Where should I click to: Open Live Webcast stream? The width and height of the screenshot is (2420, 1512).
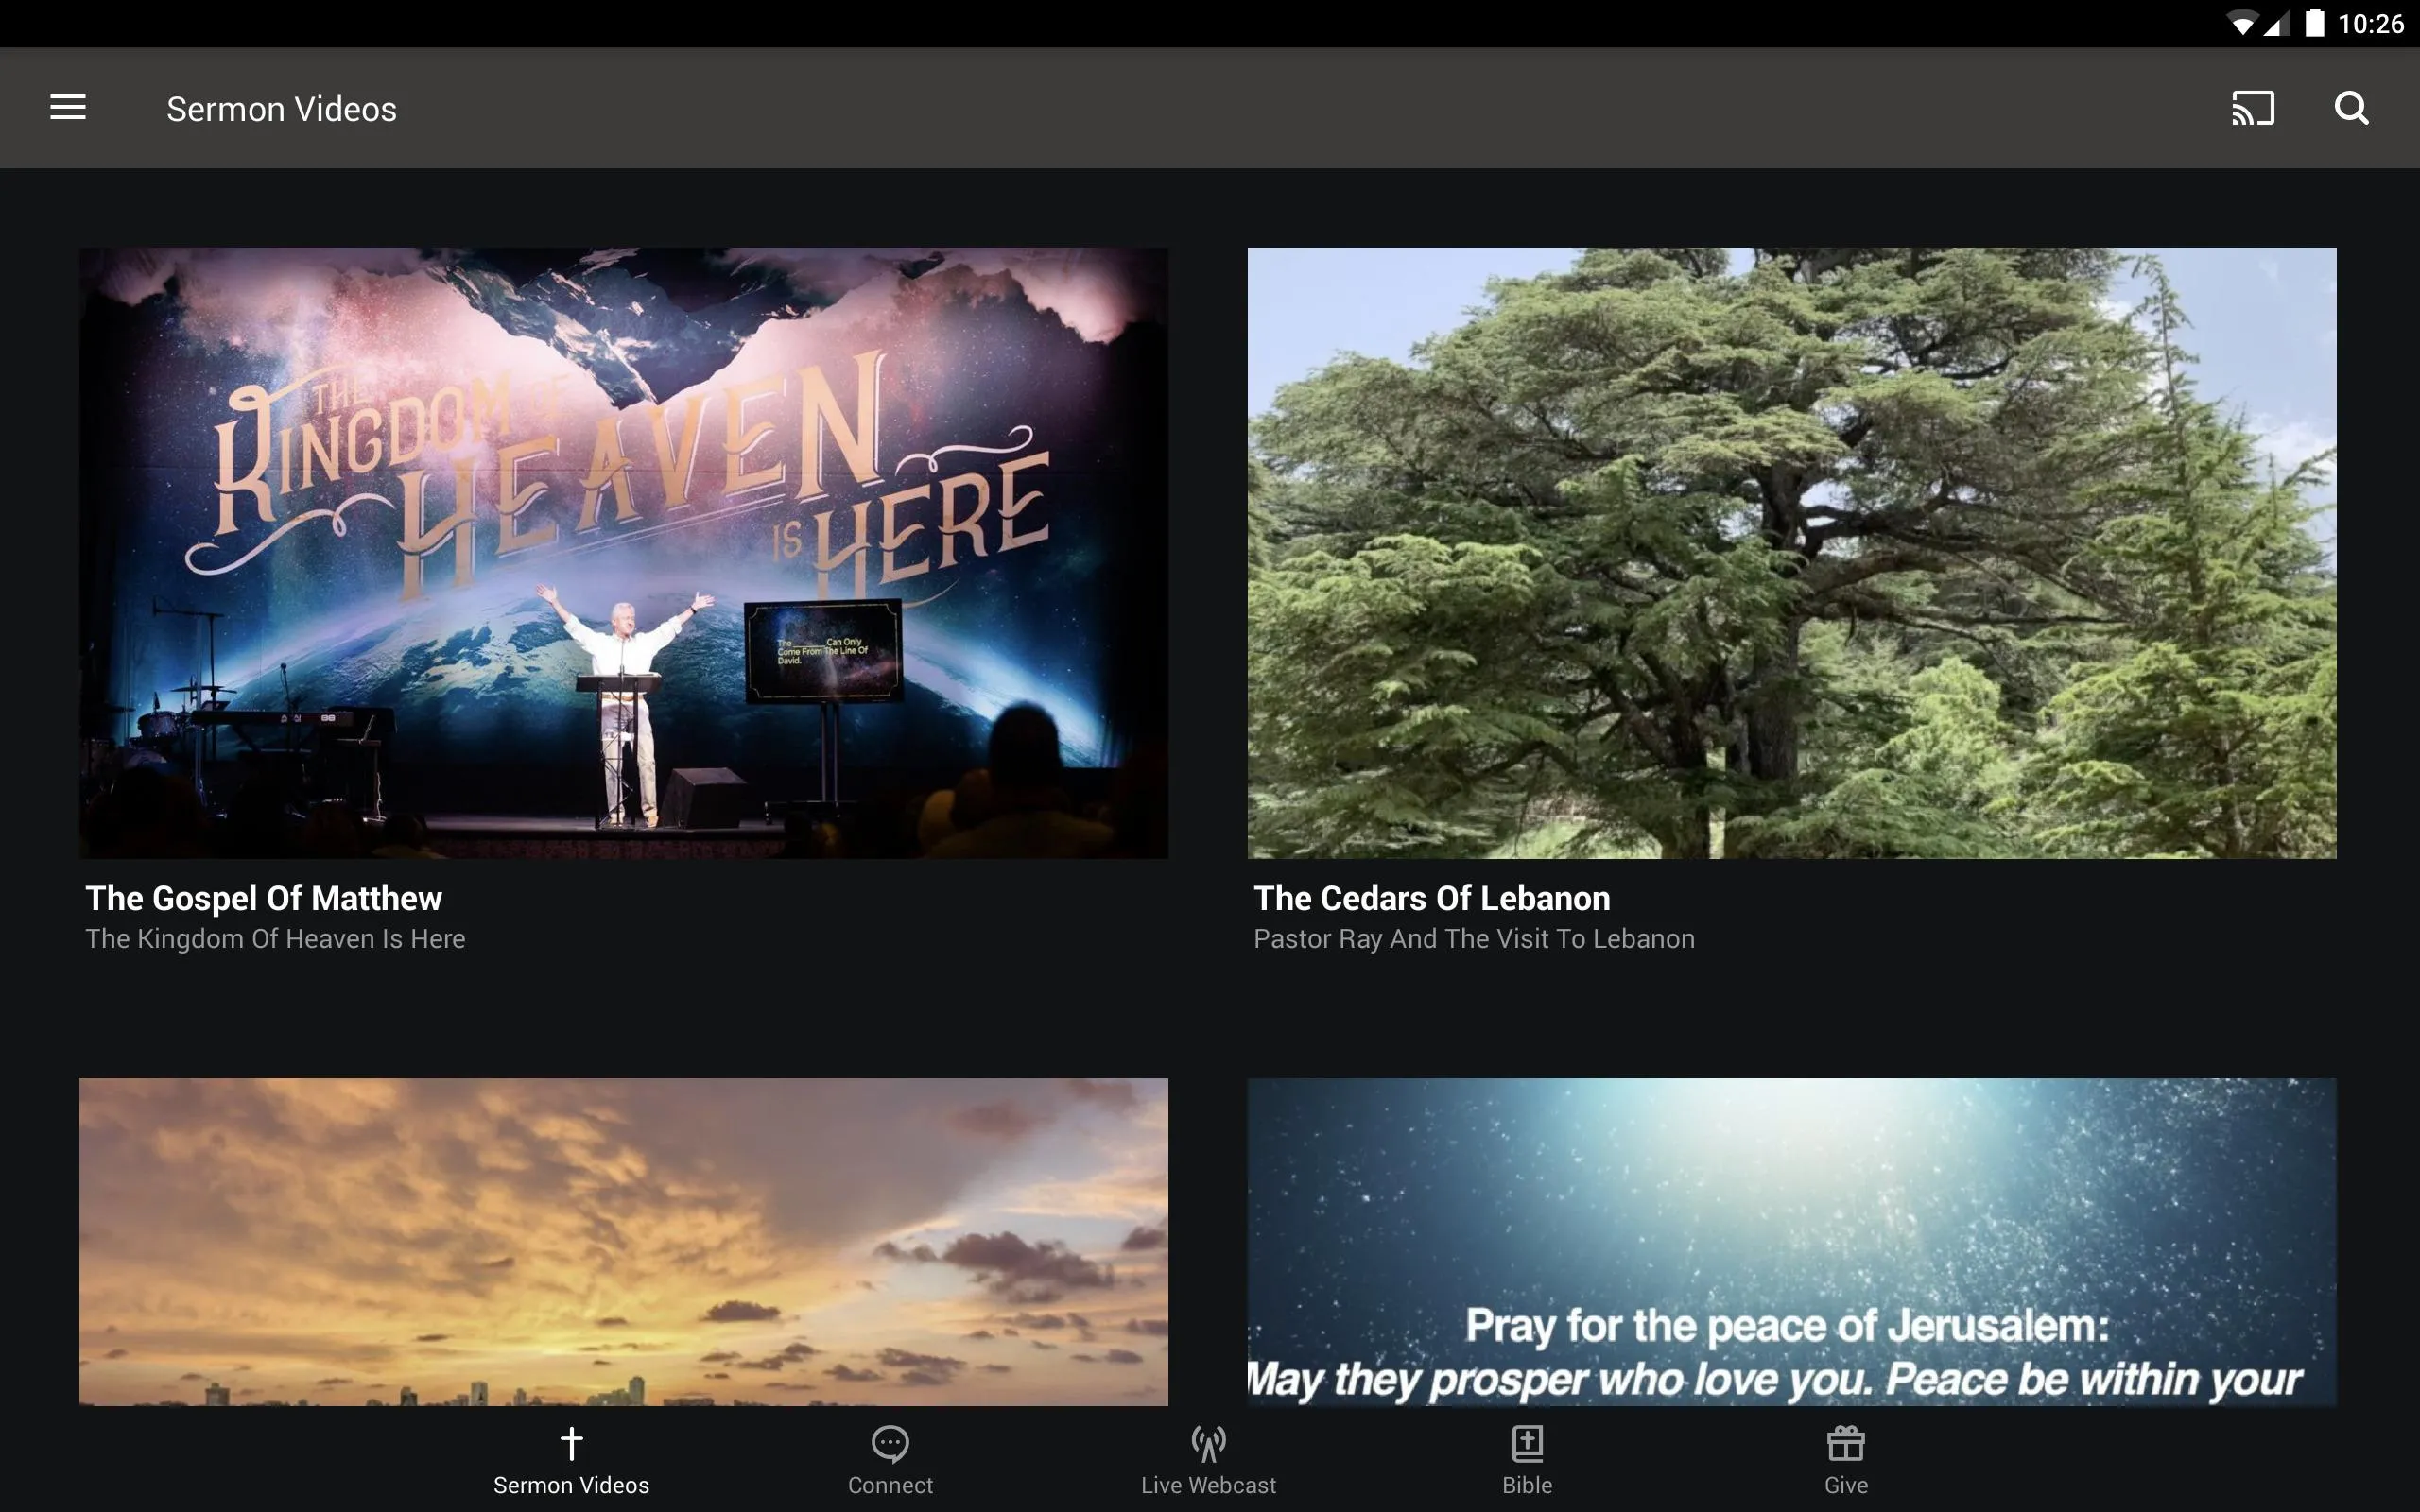(x=1209, y=1460)
